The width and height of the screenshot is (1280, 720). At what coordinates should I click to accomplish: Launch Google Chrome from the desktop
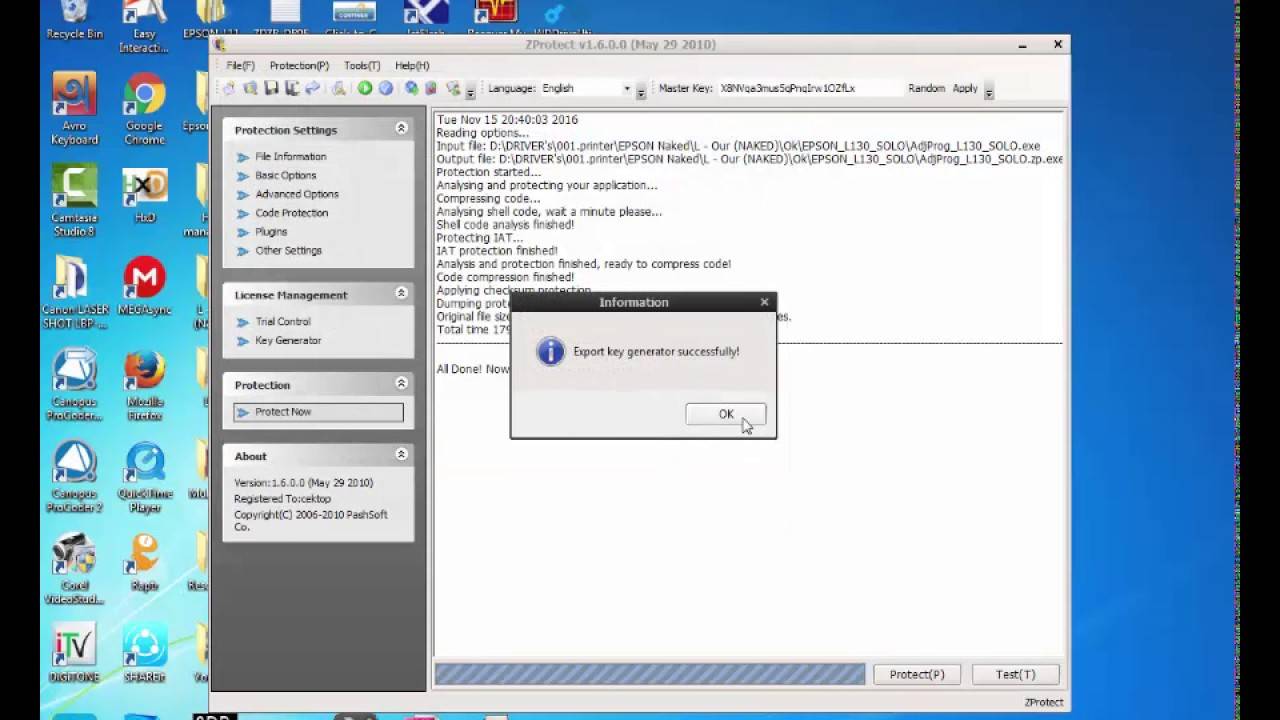tap(145, 110)
